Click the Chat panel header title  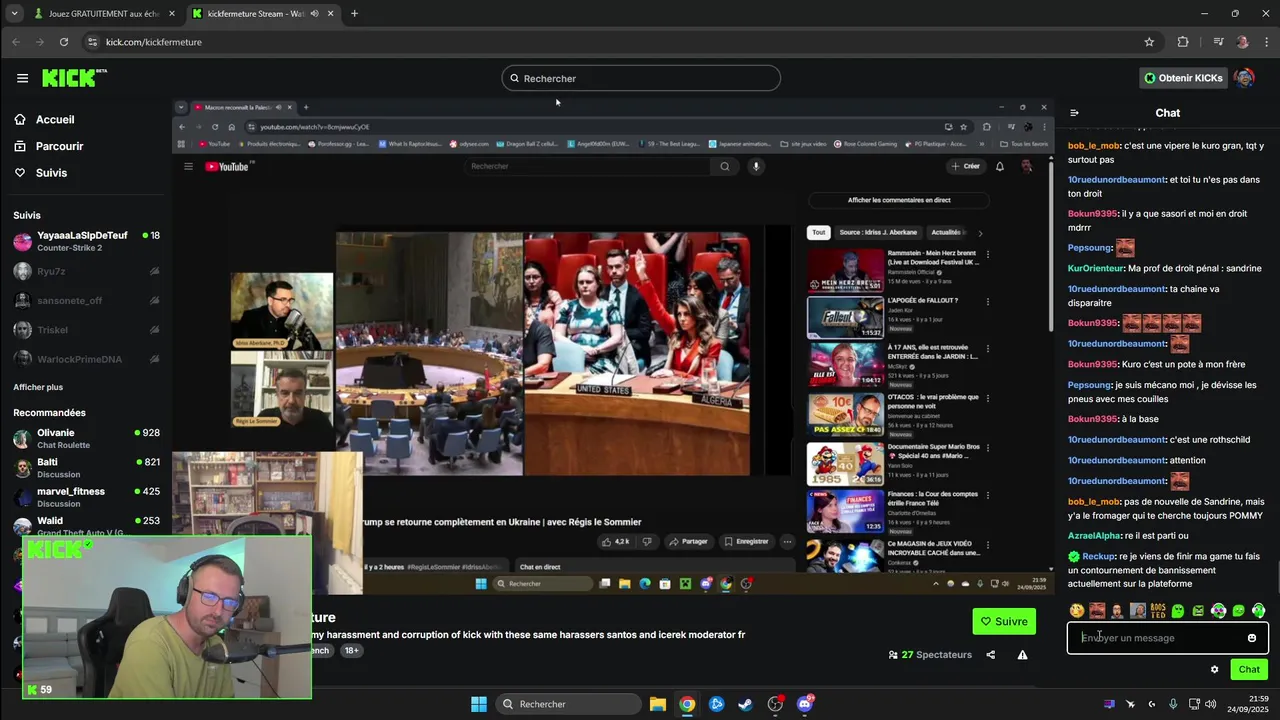[x=1168, y=113]
